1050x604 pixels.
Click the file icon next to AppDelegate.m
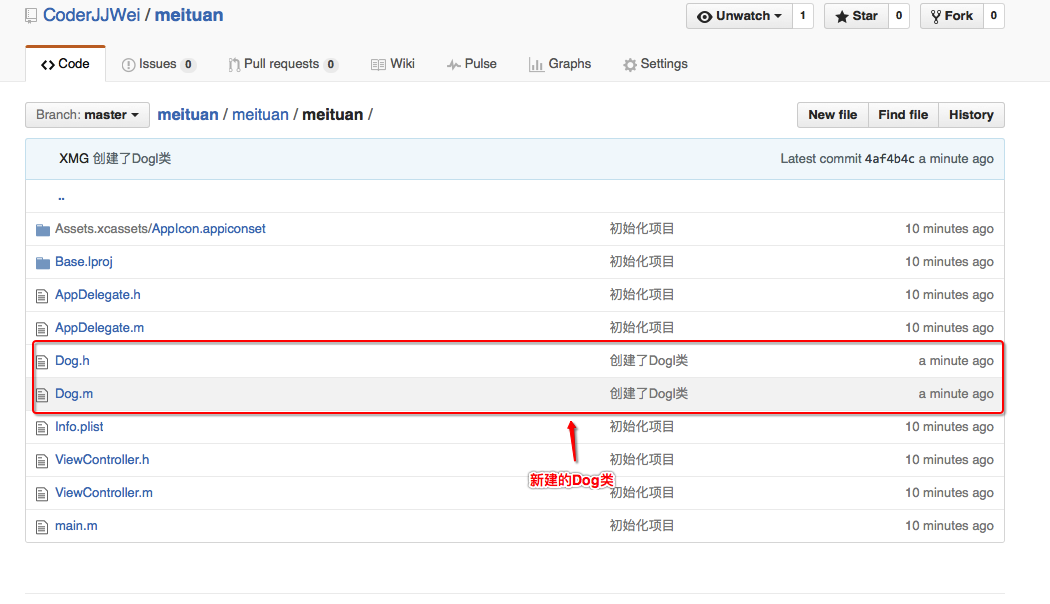click(42, 329)
